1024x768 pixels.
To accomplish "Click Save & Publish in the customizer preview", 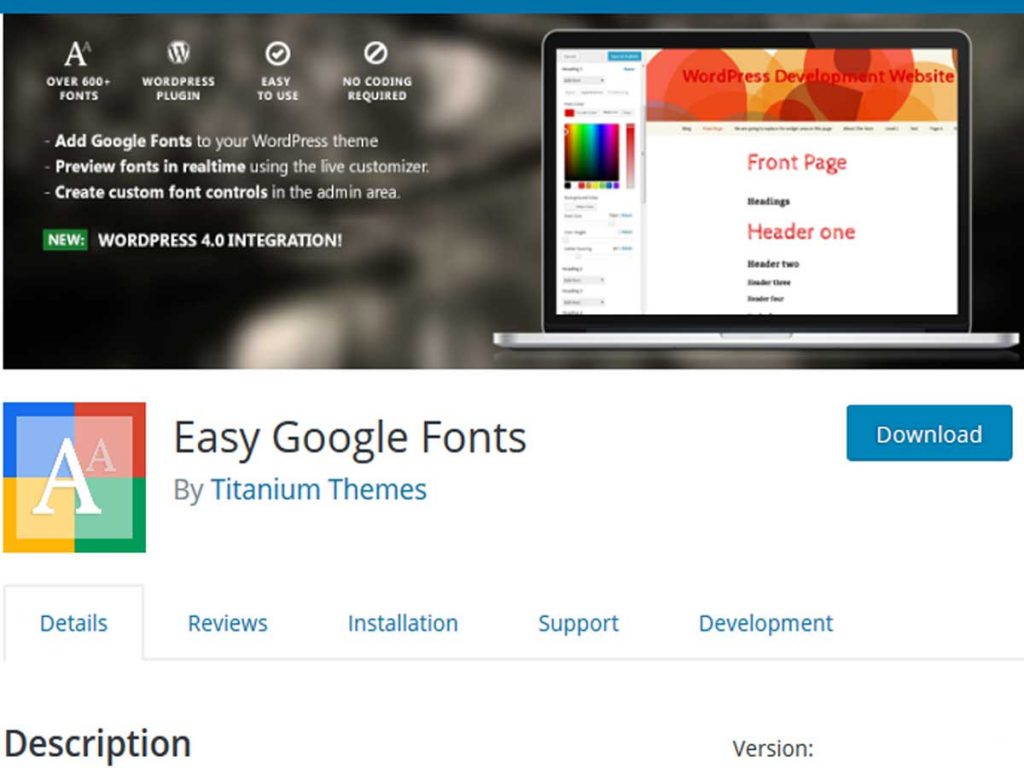I will (624, 56).
